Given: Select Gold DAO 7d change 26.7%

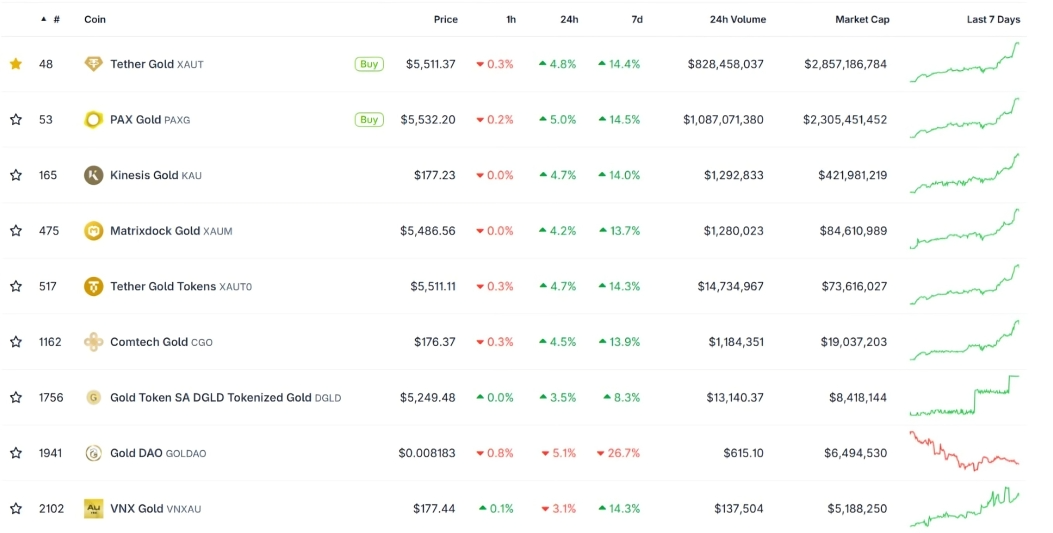Looking at the screenshot, I should pos(619,453).
